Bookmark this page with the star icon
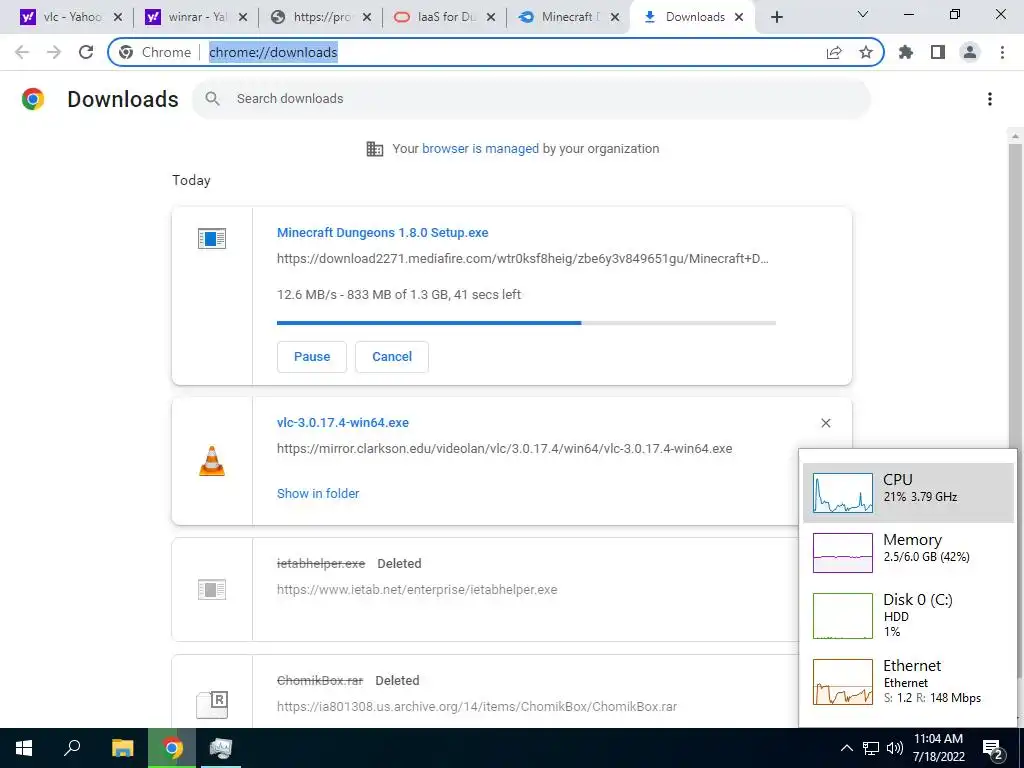Image resolution: width=1024 pixels, height=768 pixels. 866,52
